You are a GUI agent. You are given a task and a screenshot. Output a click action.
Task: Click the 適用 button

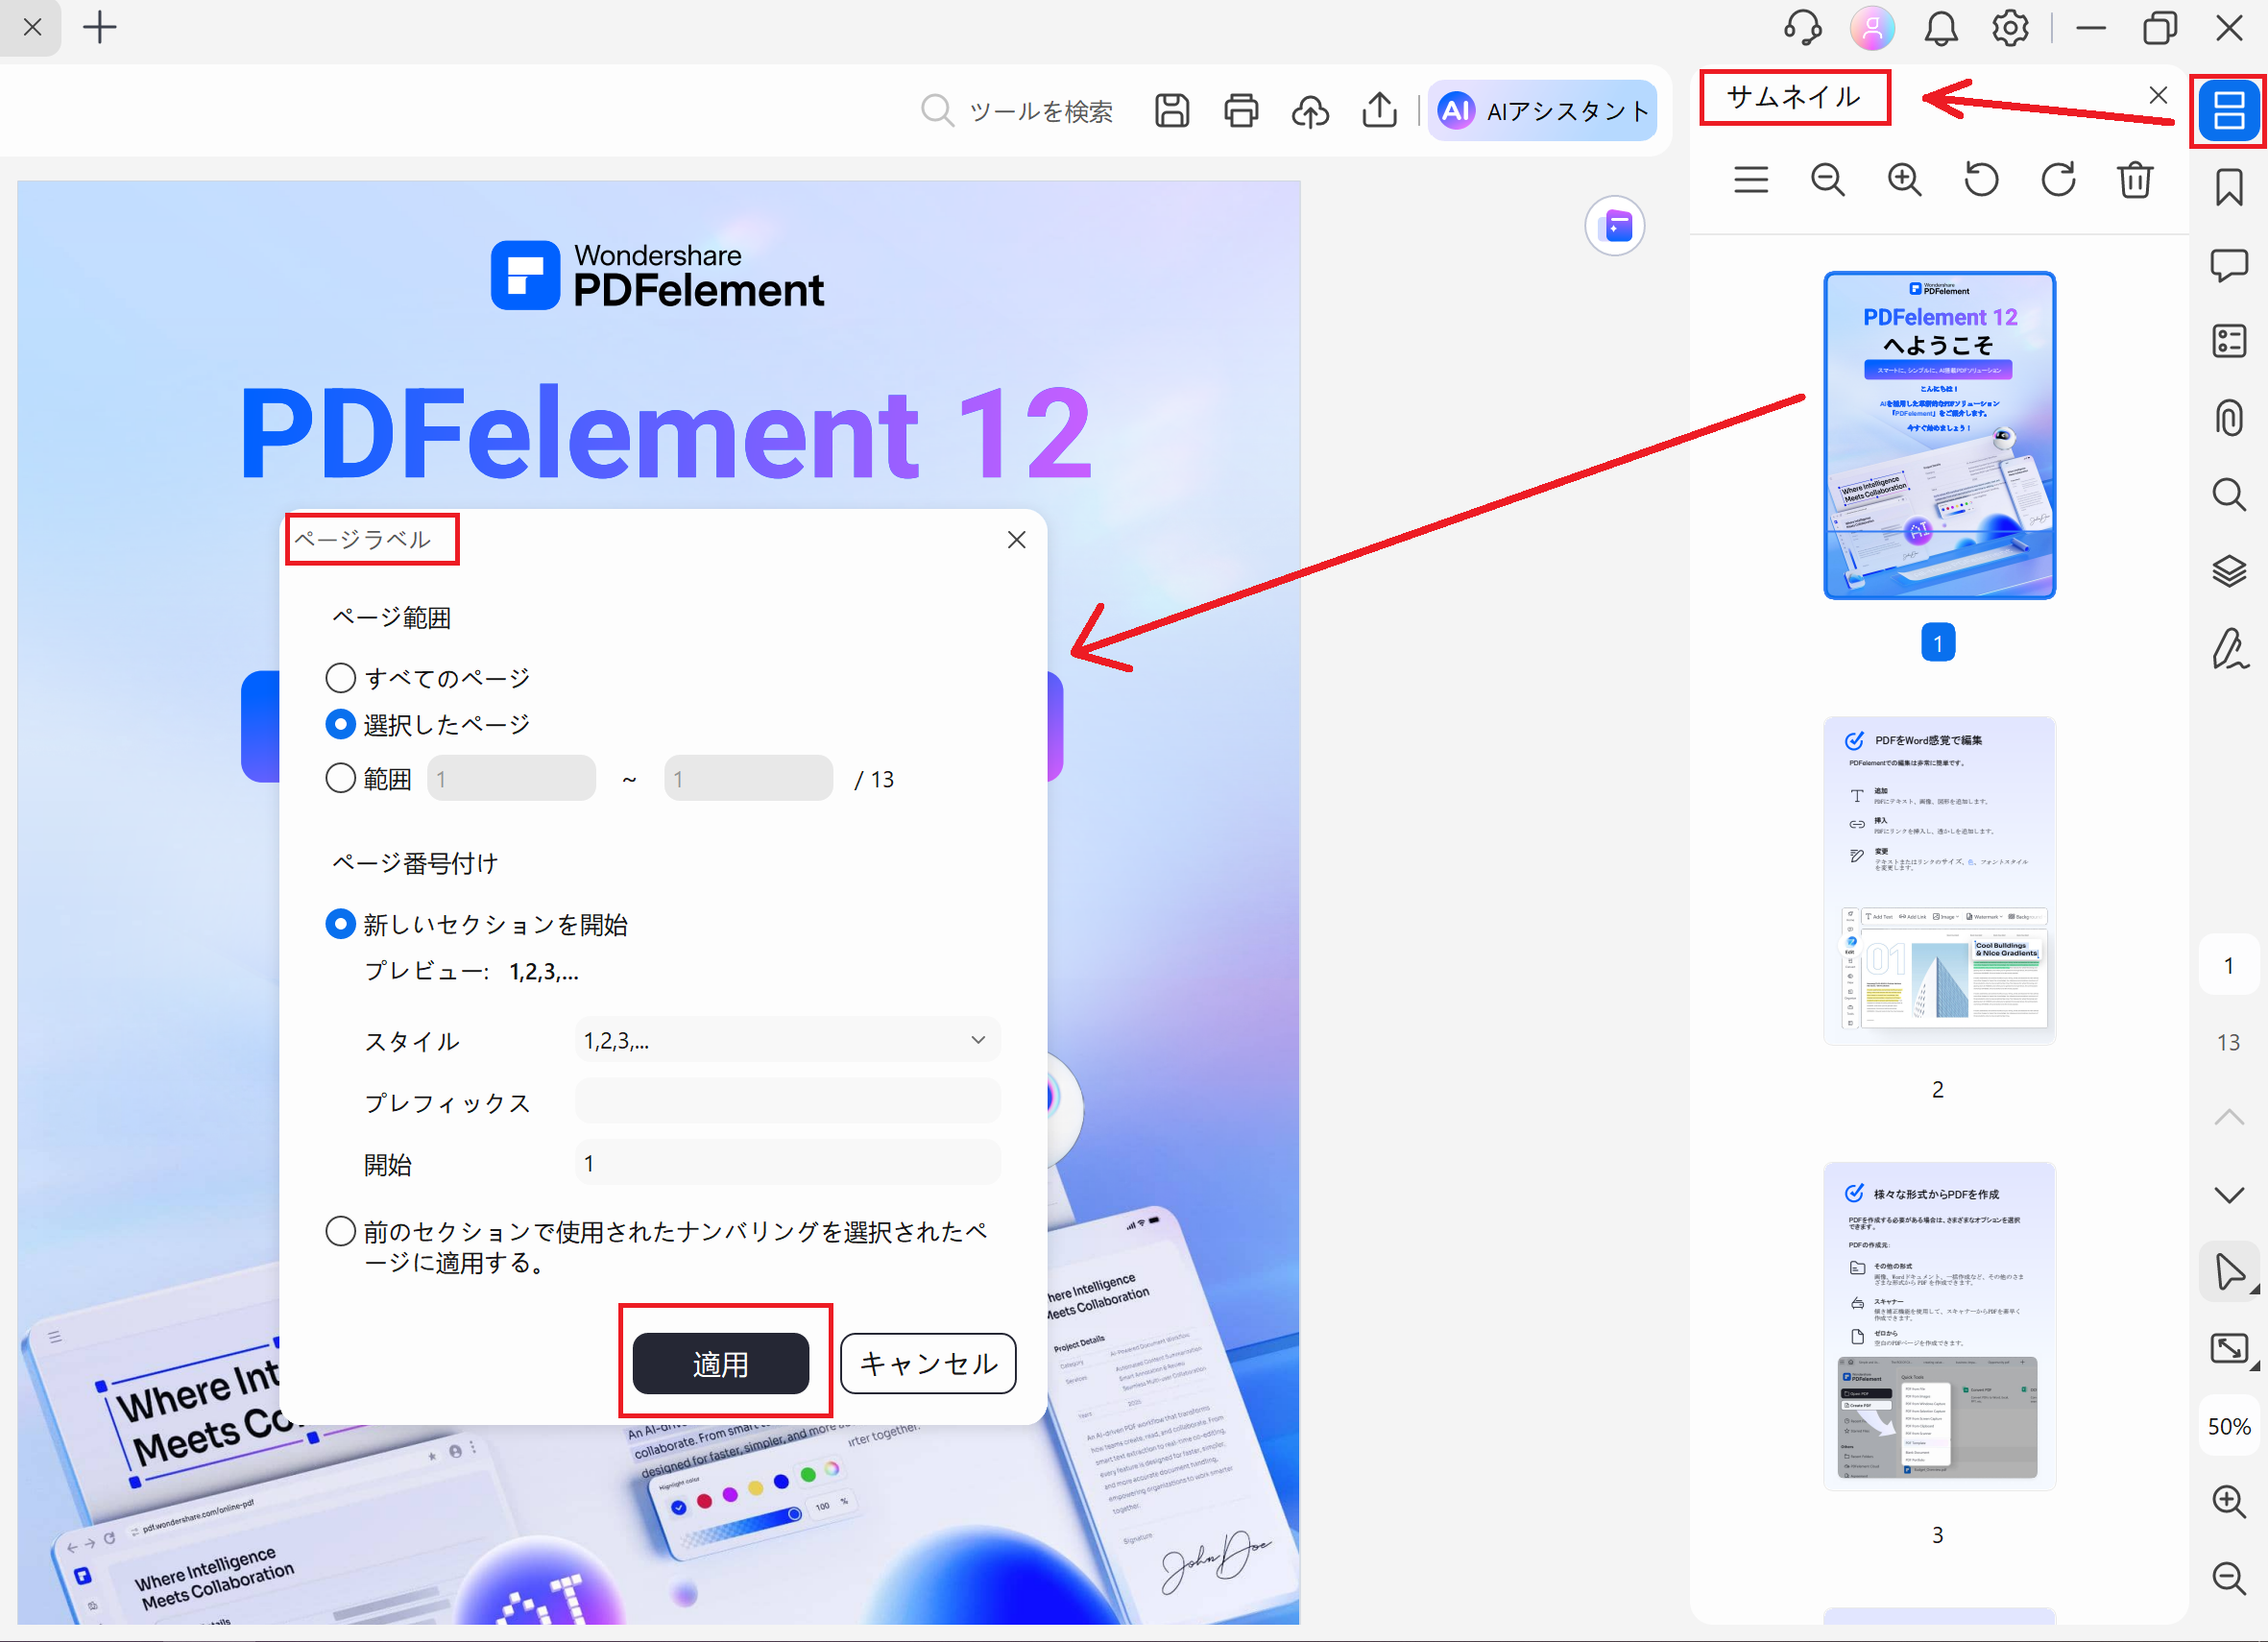[721, 1363]
